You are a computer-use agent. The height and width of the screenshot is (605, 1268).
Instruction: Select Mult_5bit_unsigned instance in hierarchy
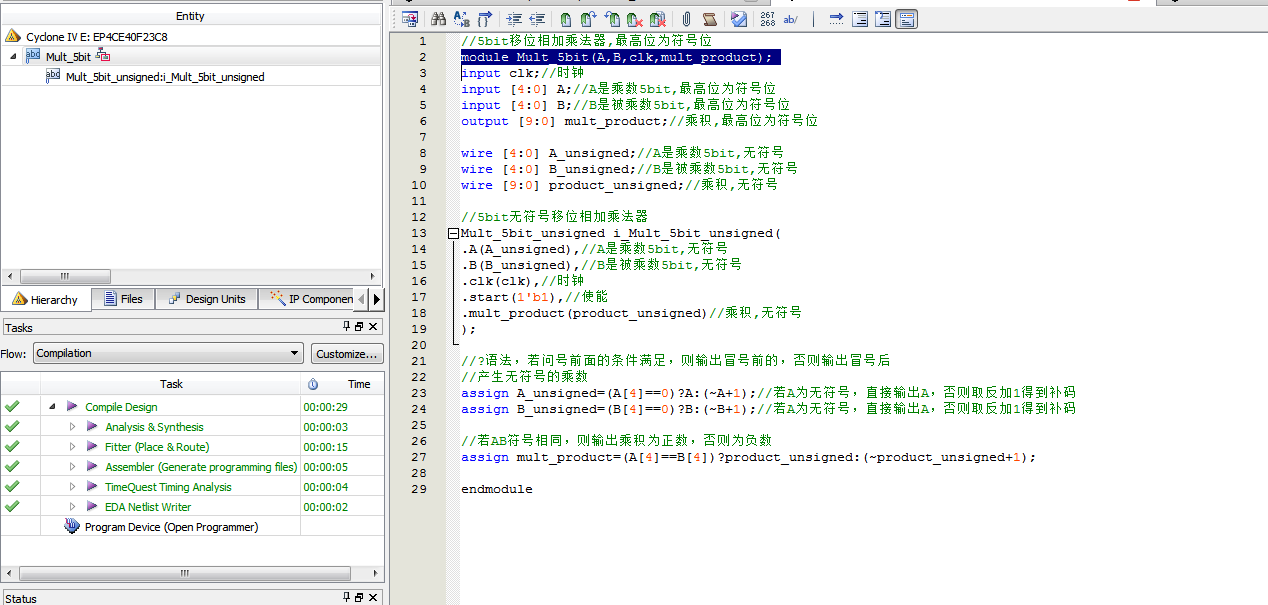(165, 77)
